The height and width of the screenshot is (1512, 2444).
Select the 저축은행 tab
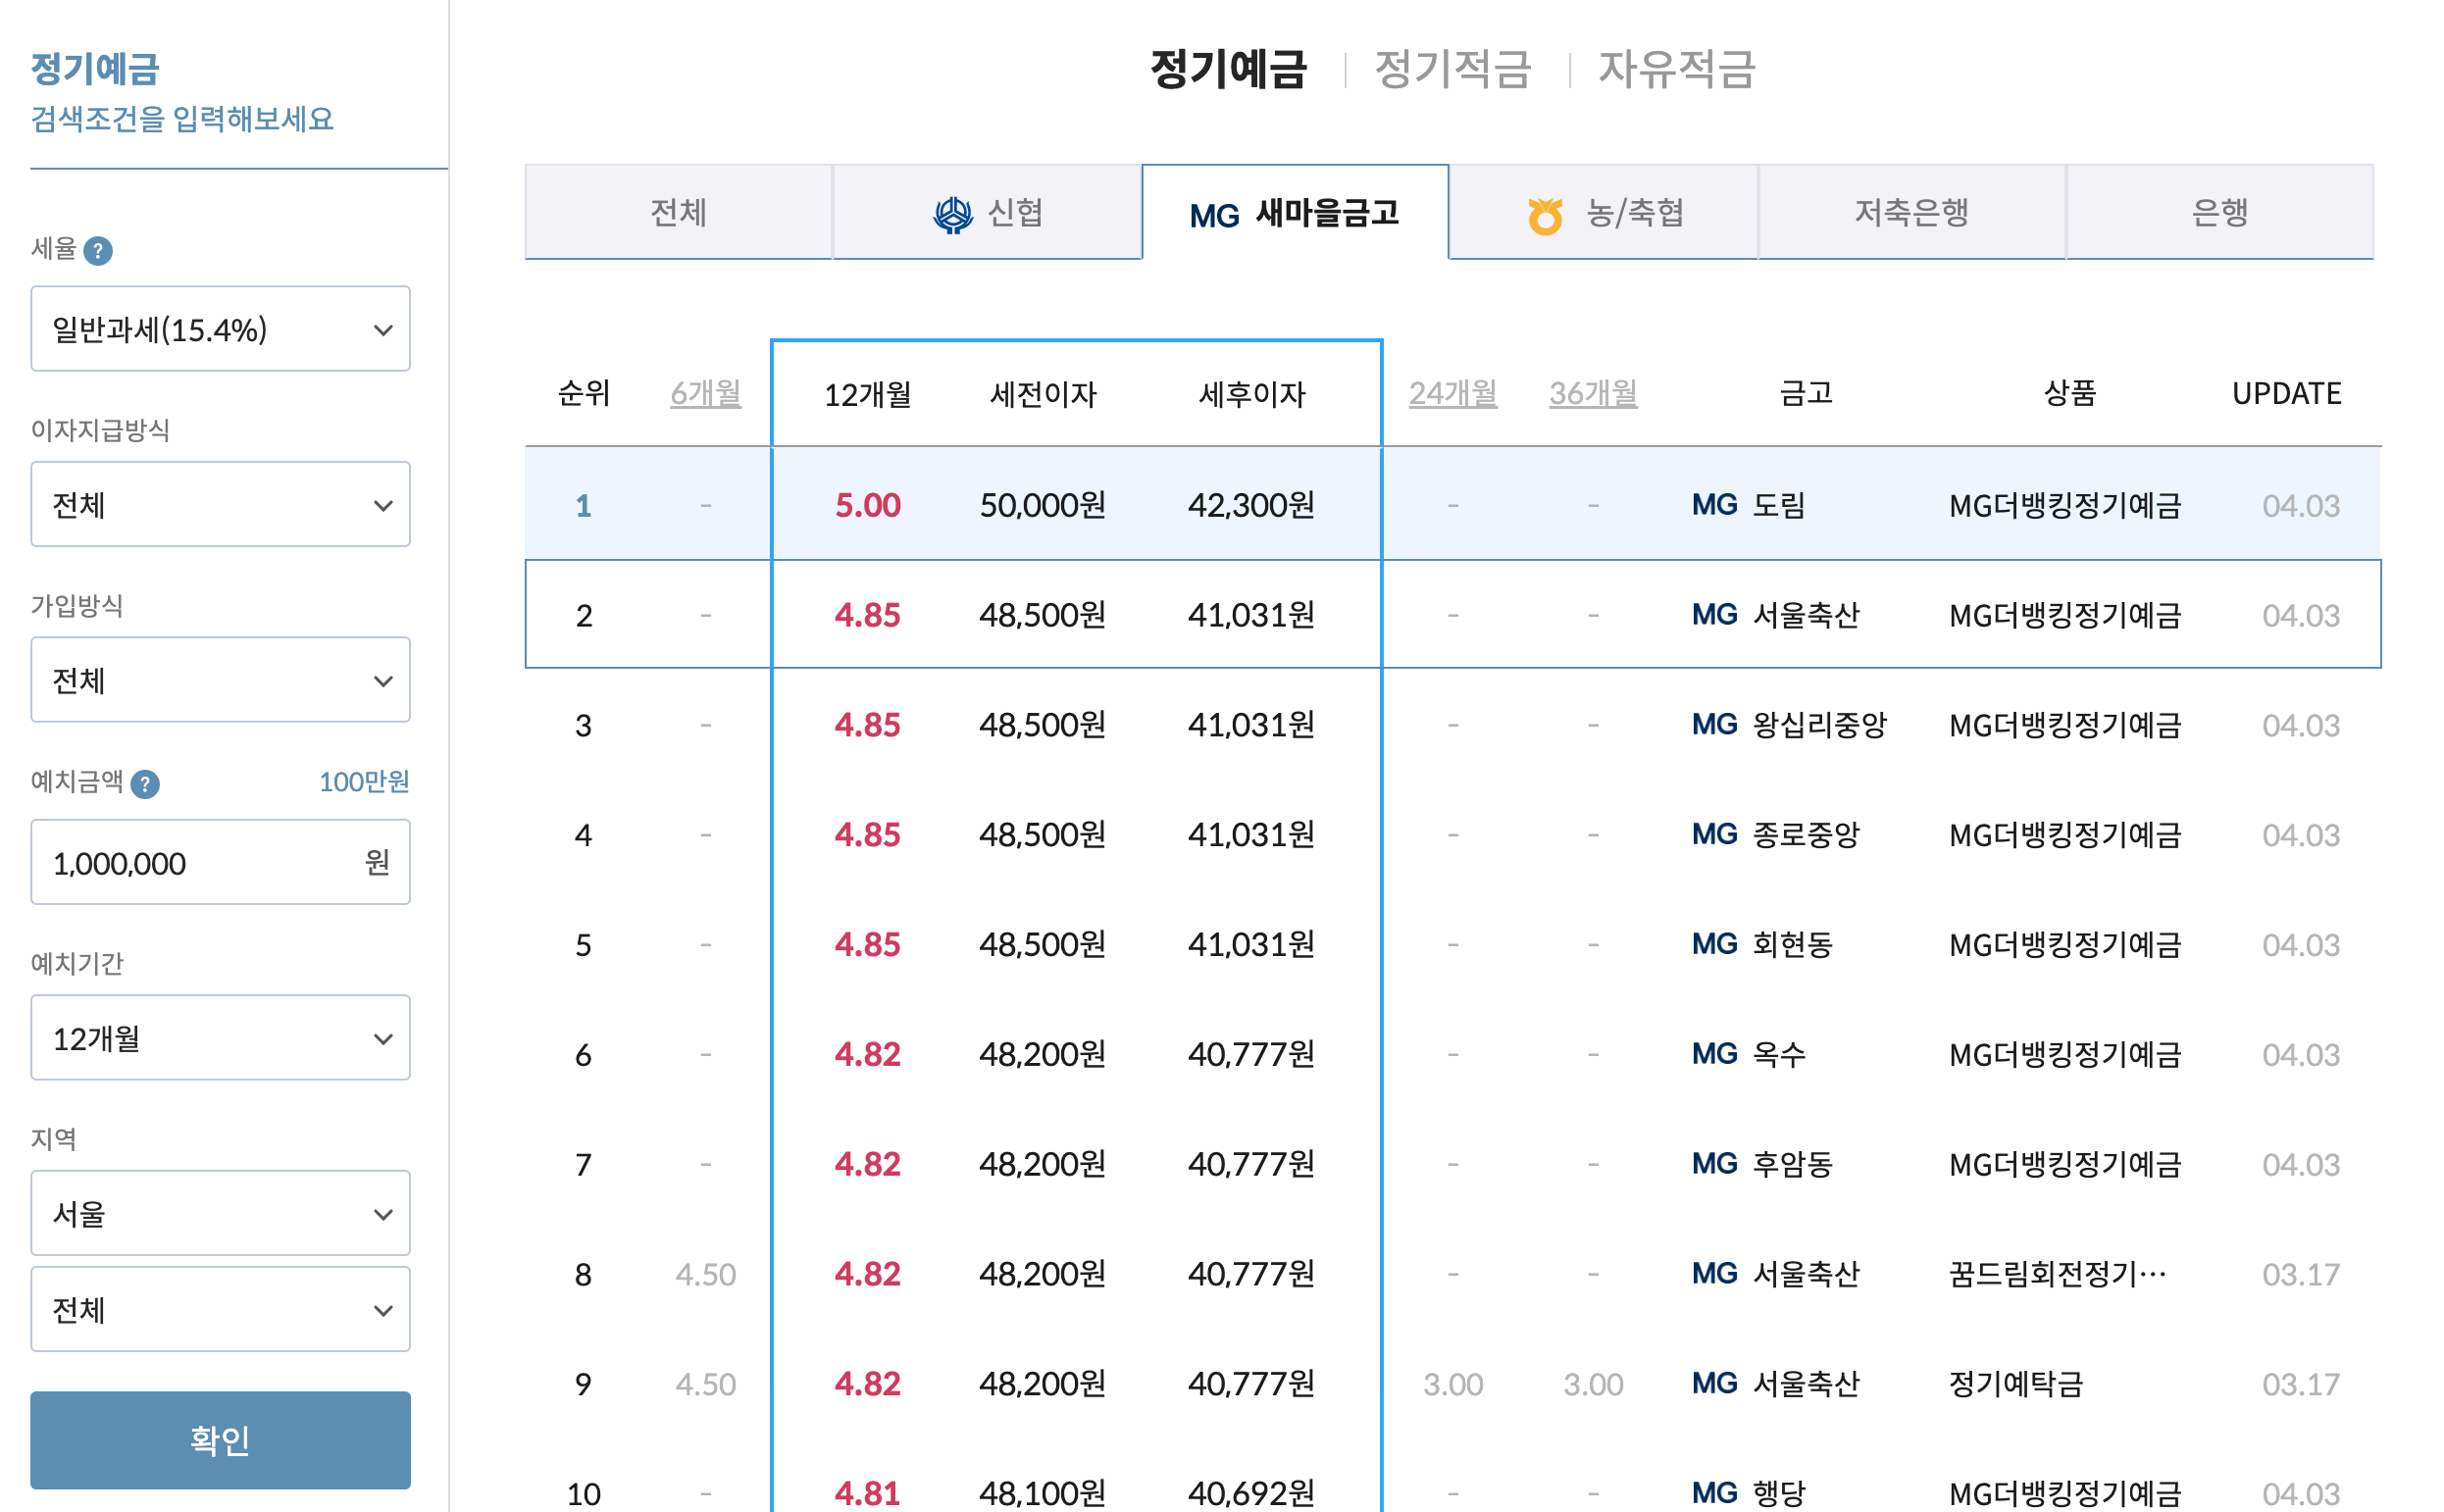(1911, 212)
